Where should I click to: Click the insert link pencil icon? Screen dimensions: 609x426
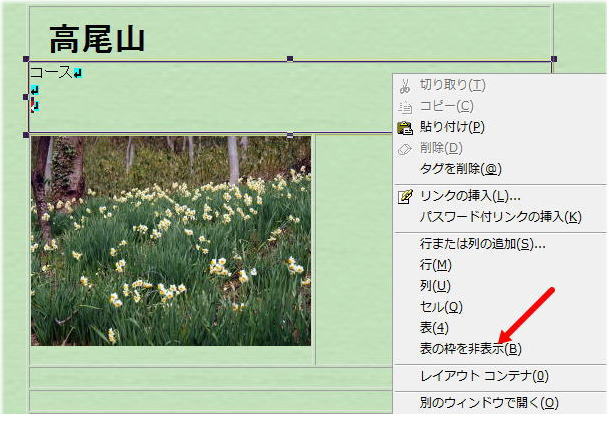pos(405,196)
